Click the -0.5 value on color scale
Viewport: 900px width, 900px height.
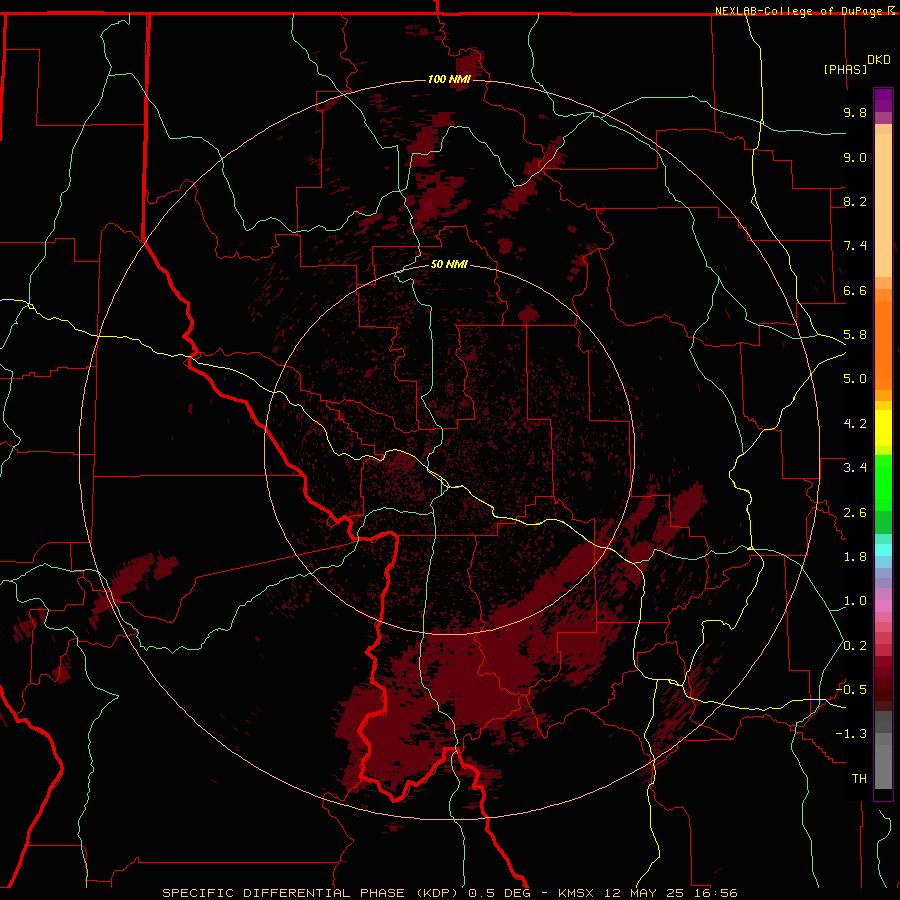pos(851,690)
